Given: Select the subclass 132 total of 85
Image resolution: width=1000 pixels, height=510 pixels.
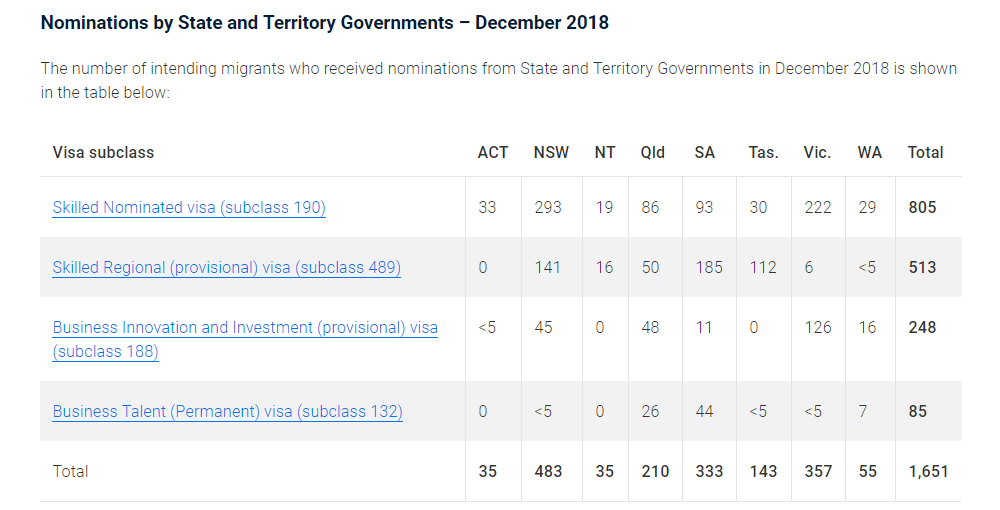Looking at the screenshot, I should coord(917,412).
